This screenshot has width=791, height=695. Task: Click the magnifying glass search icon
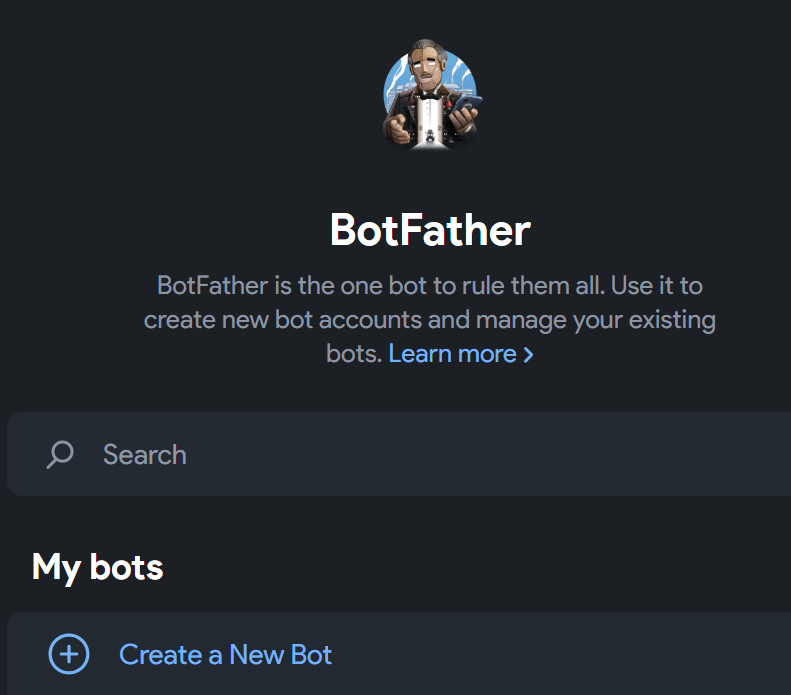coord(60,455)
